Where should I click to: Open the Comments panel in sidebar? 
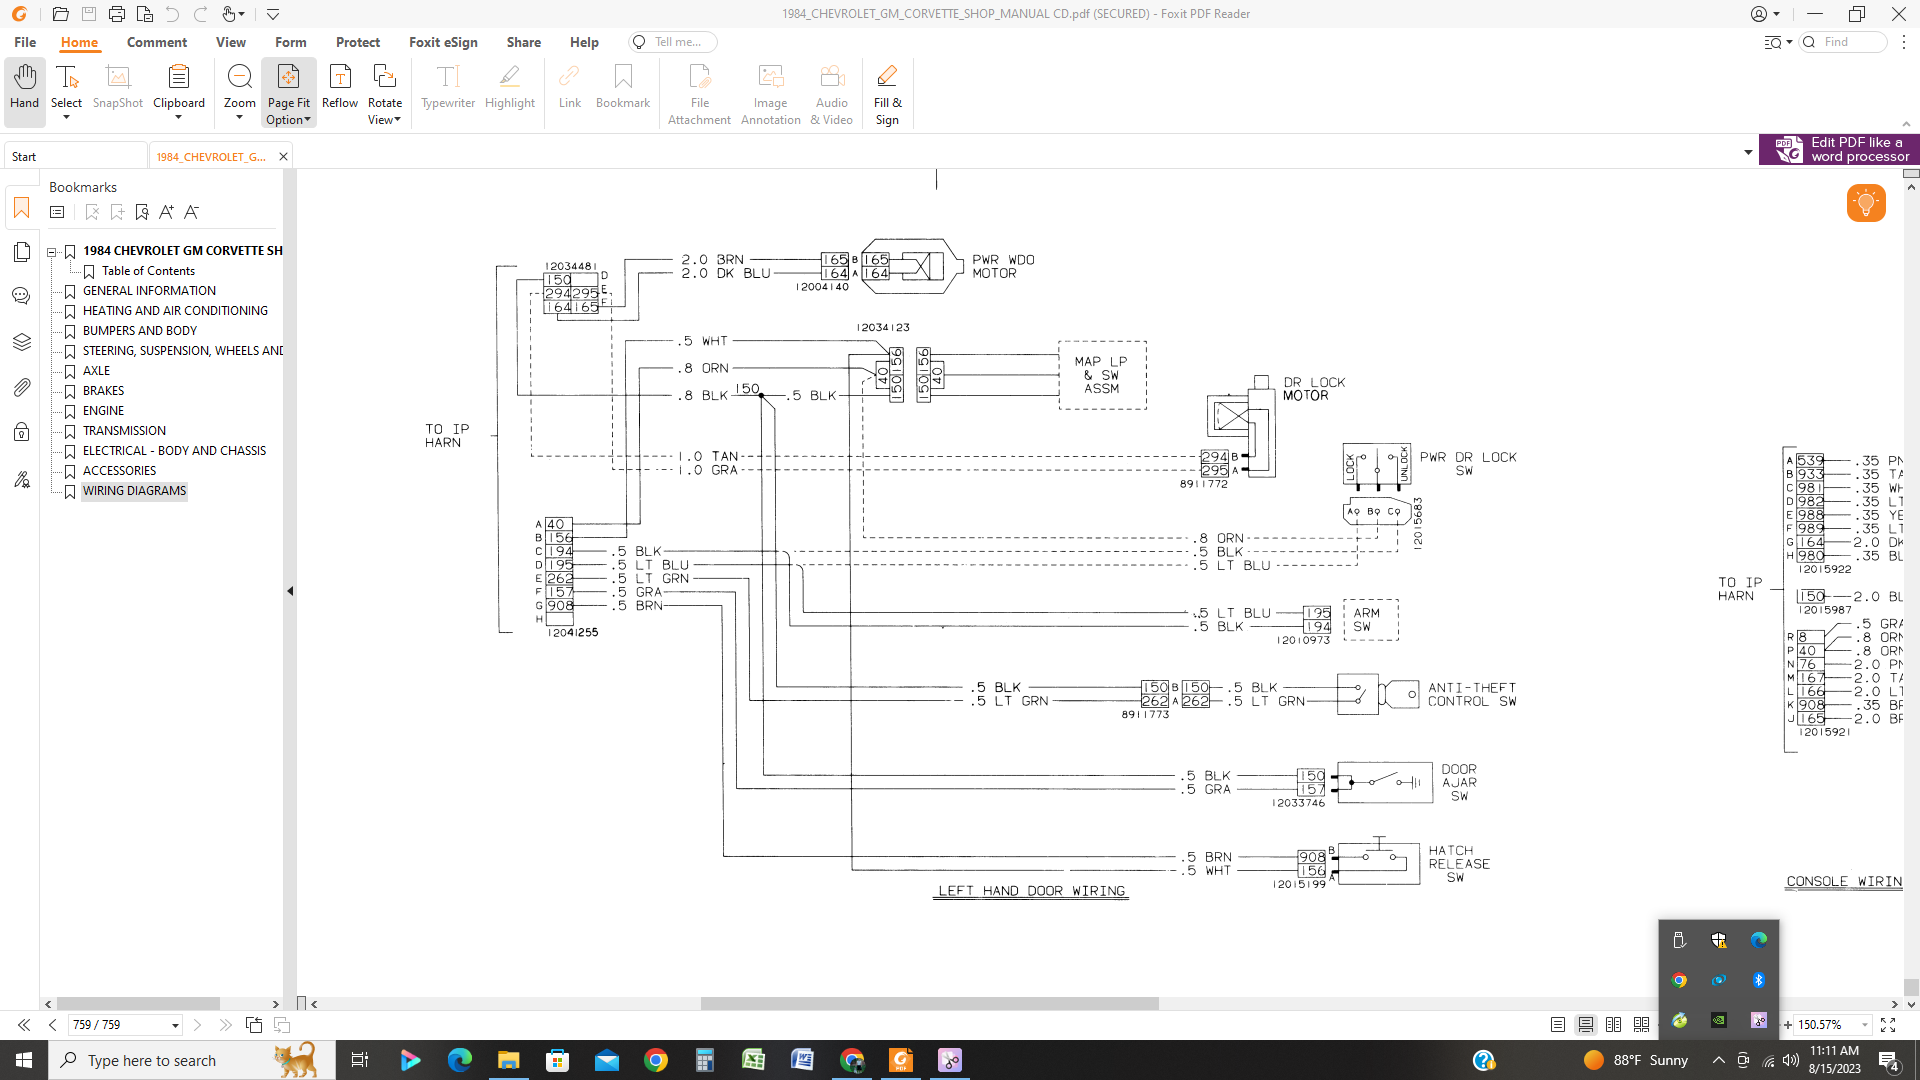click(21, 297)
